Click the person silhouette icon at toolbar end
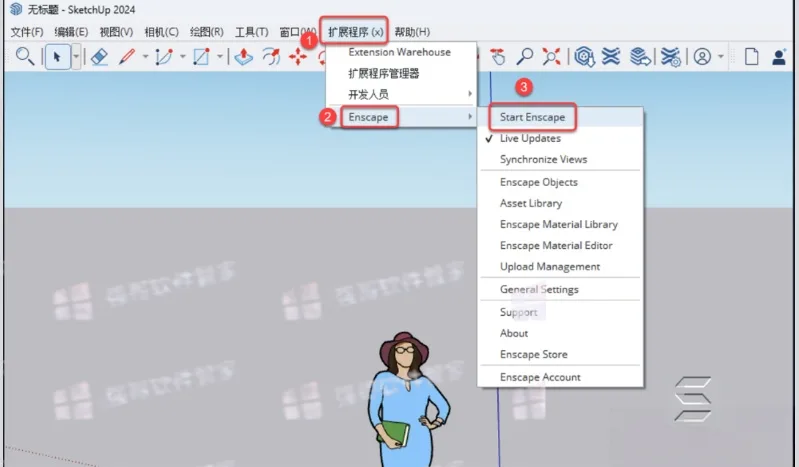799x467 pixels. (779, 57)
